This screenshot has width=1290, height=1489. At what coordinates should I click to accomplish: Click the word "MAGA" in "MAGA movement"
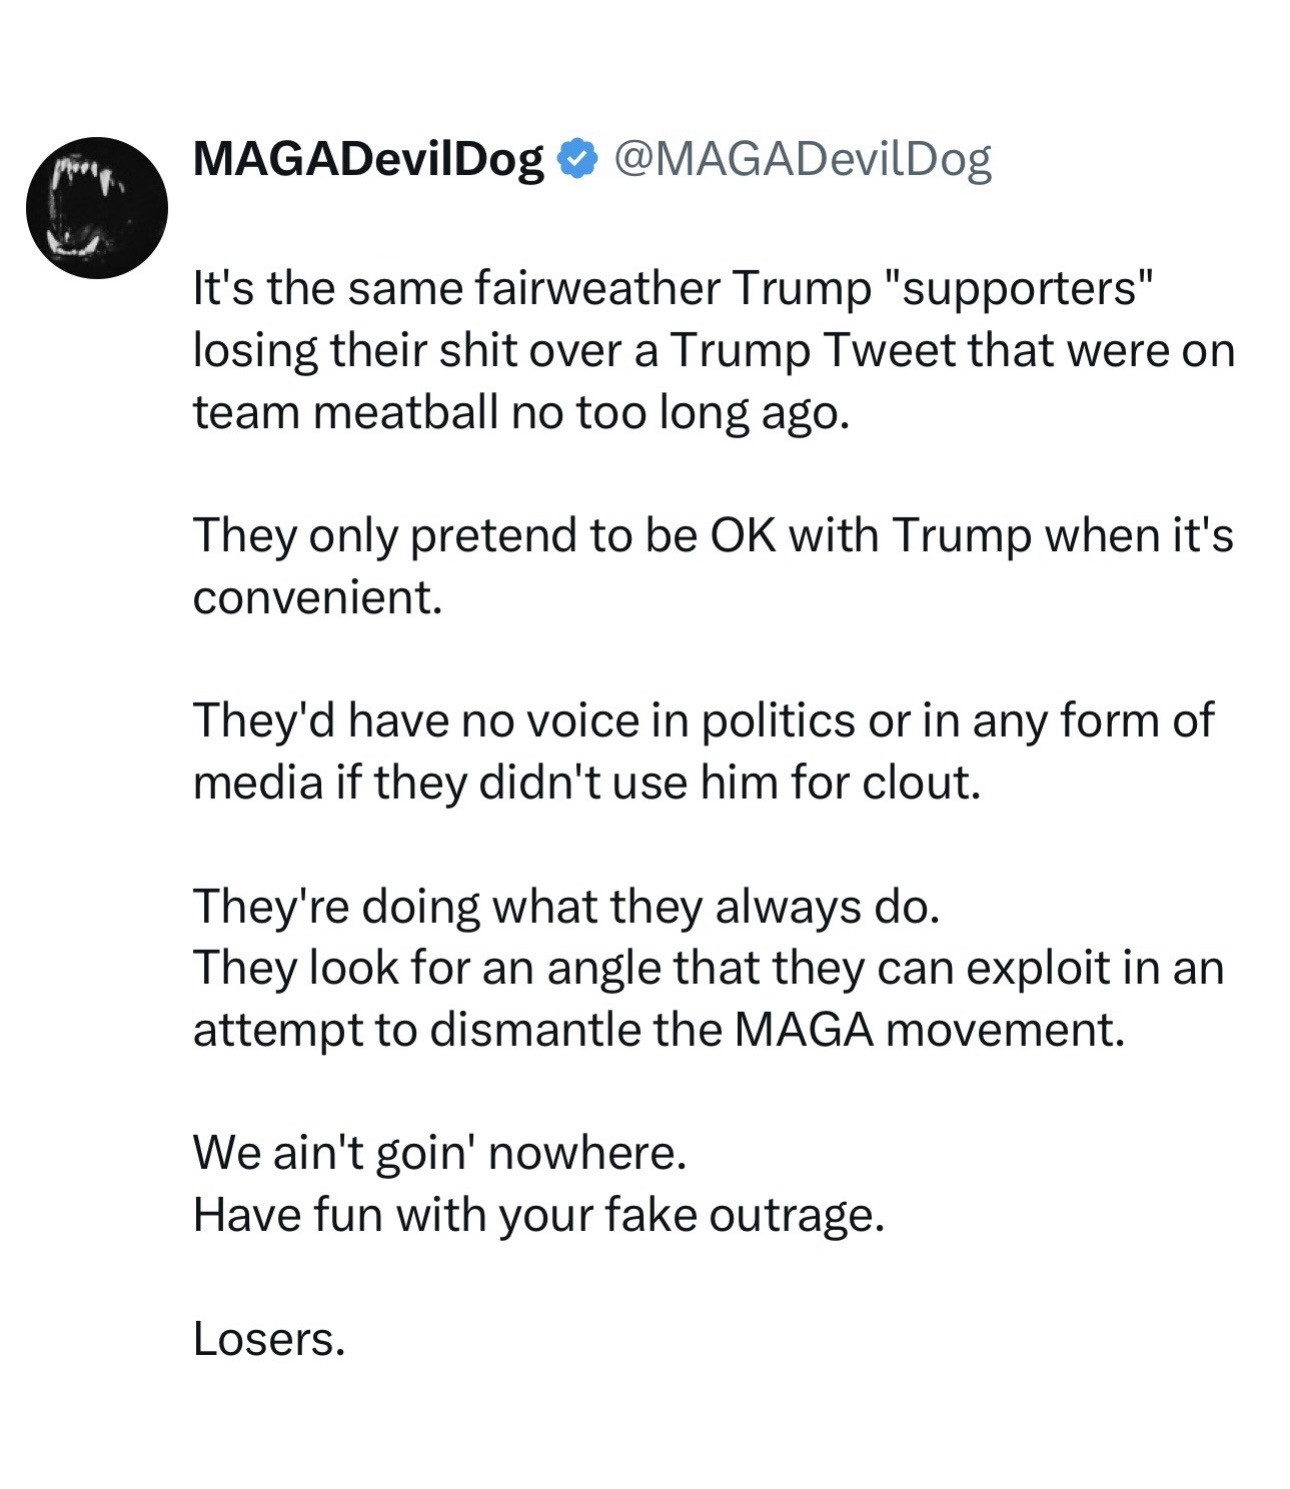tap(803, 1030)
